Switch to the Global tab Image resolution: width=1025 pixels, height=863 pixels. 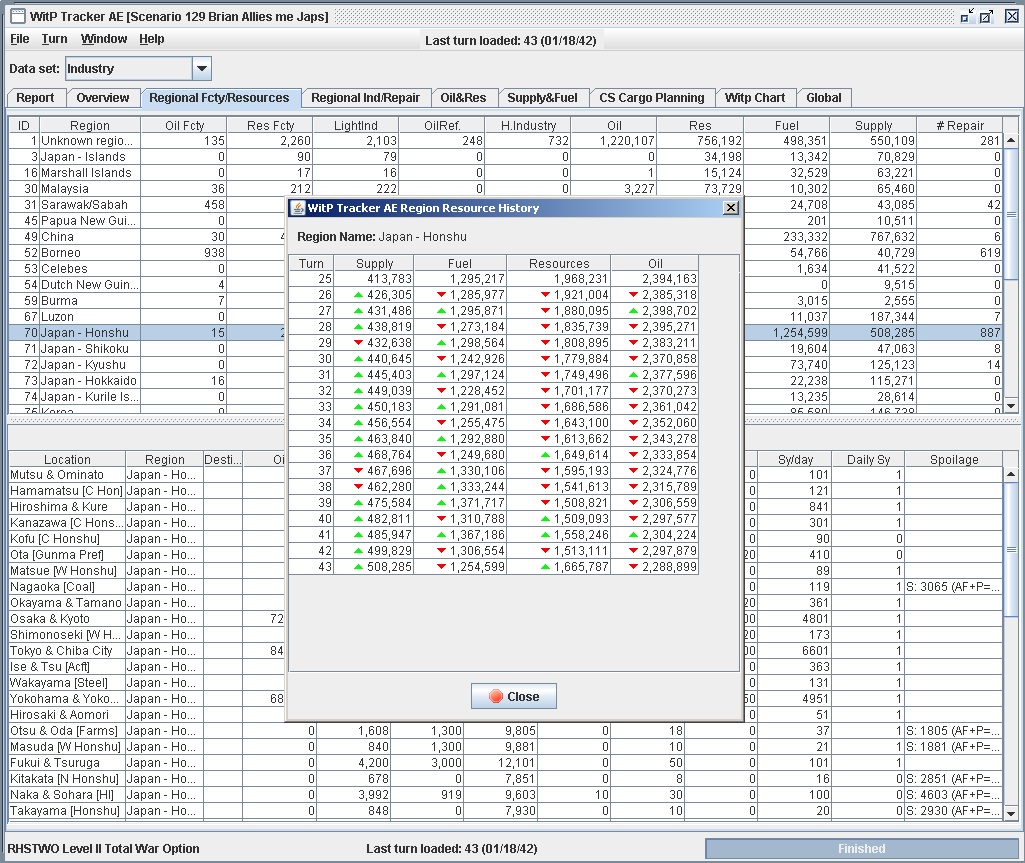point(824,98)
